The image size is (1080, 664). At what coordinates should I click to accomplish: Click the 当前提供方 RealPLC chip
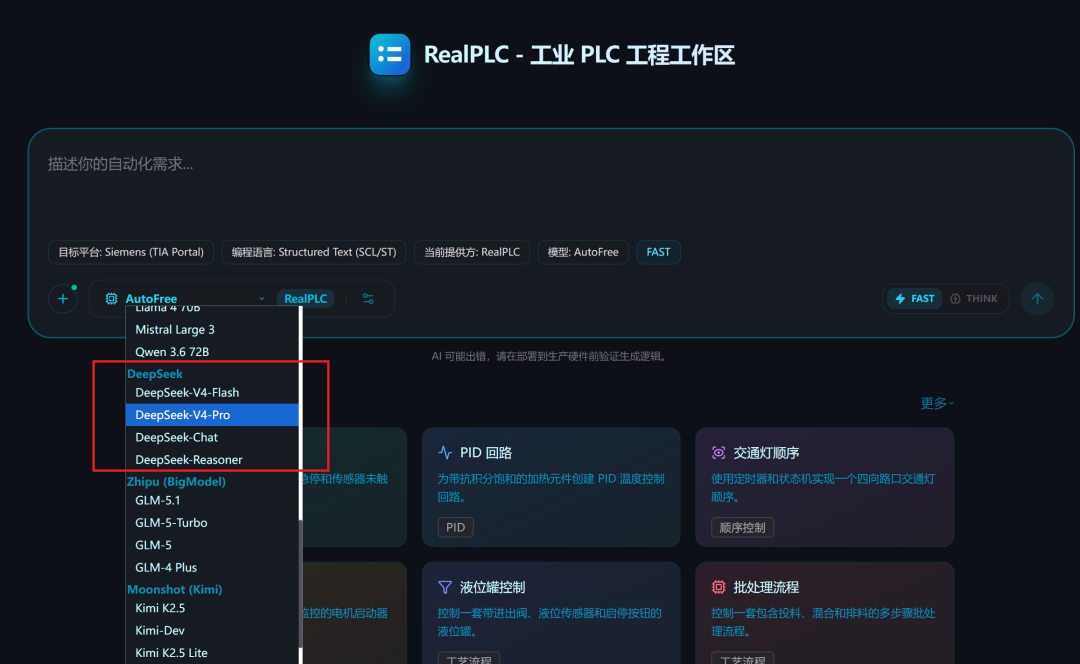pyautogui.click(x=472, y=252)
